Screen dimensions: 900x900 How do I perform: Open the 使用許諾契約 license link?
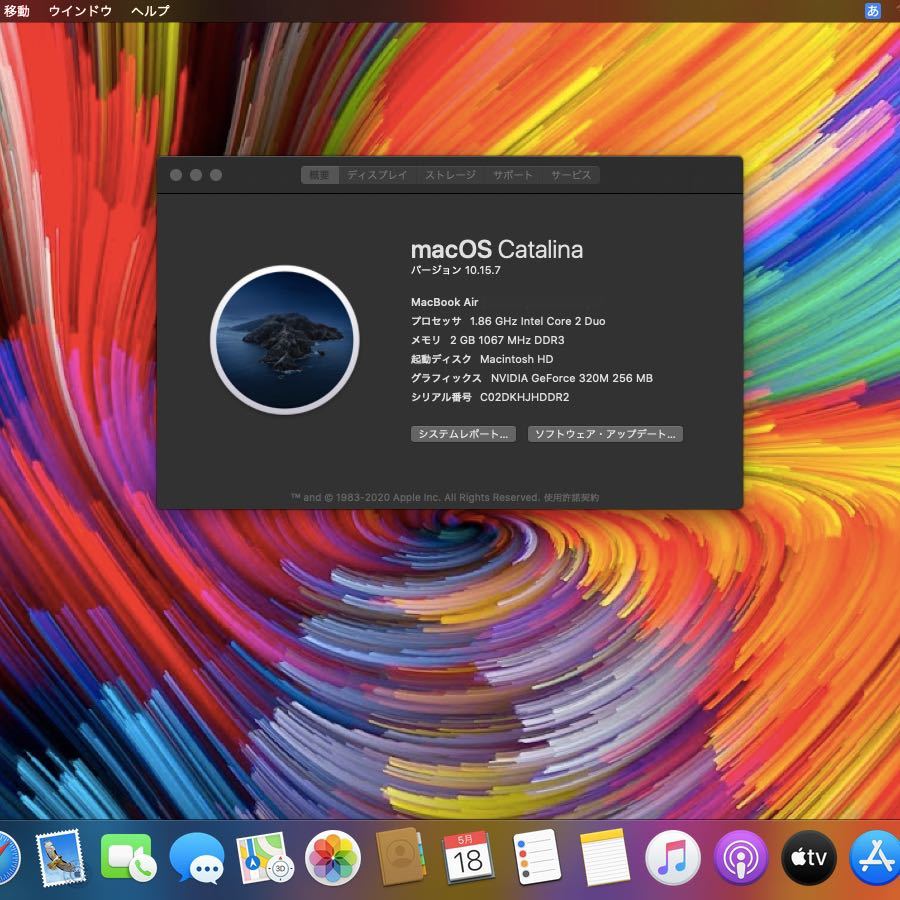(x=571, y=498)
